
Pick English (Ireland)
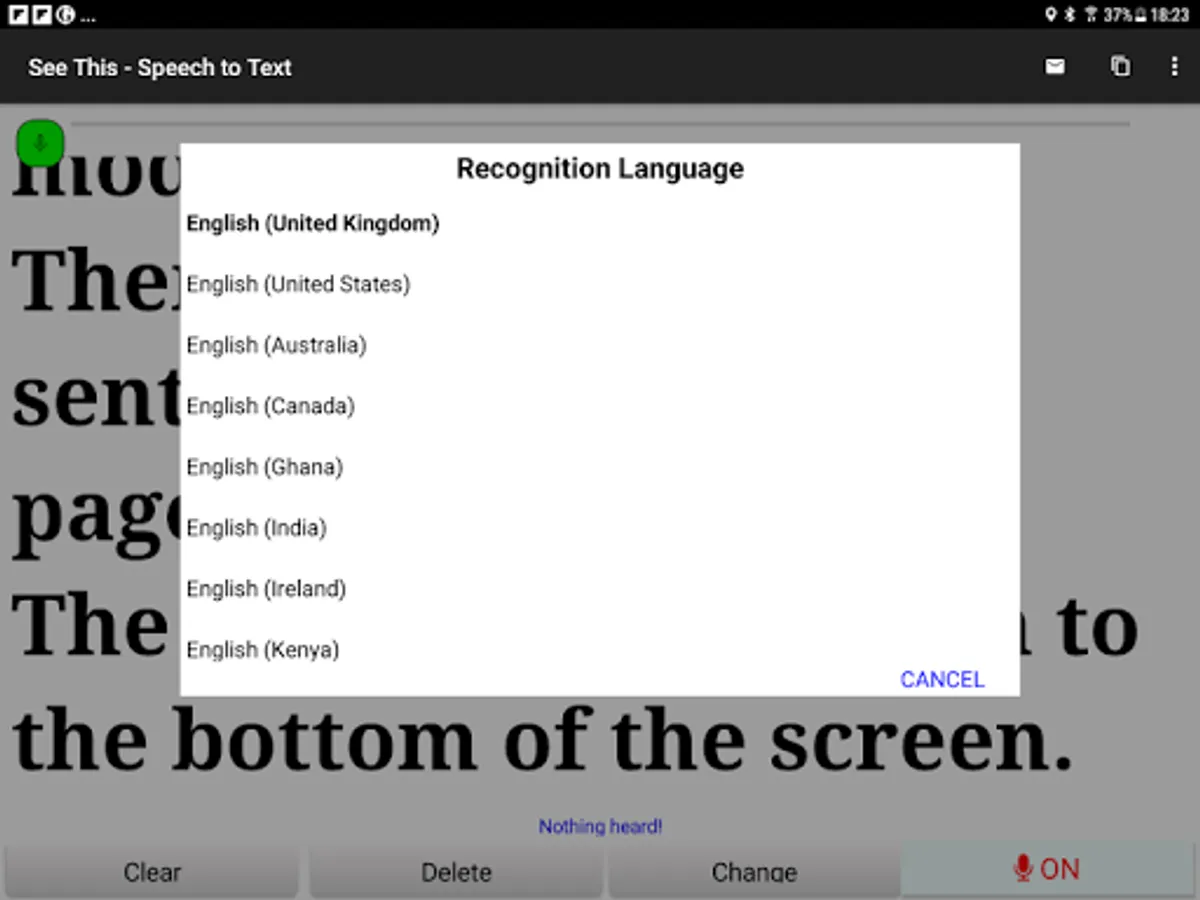[600, 589]
